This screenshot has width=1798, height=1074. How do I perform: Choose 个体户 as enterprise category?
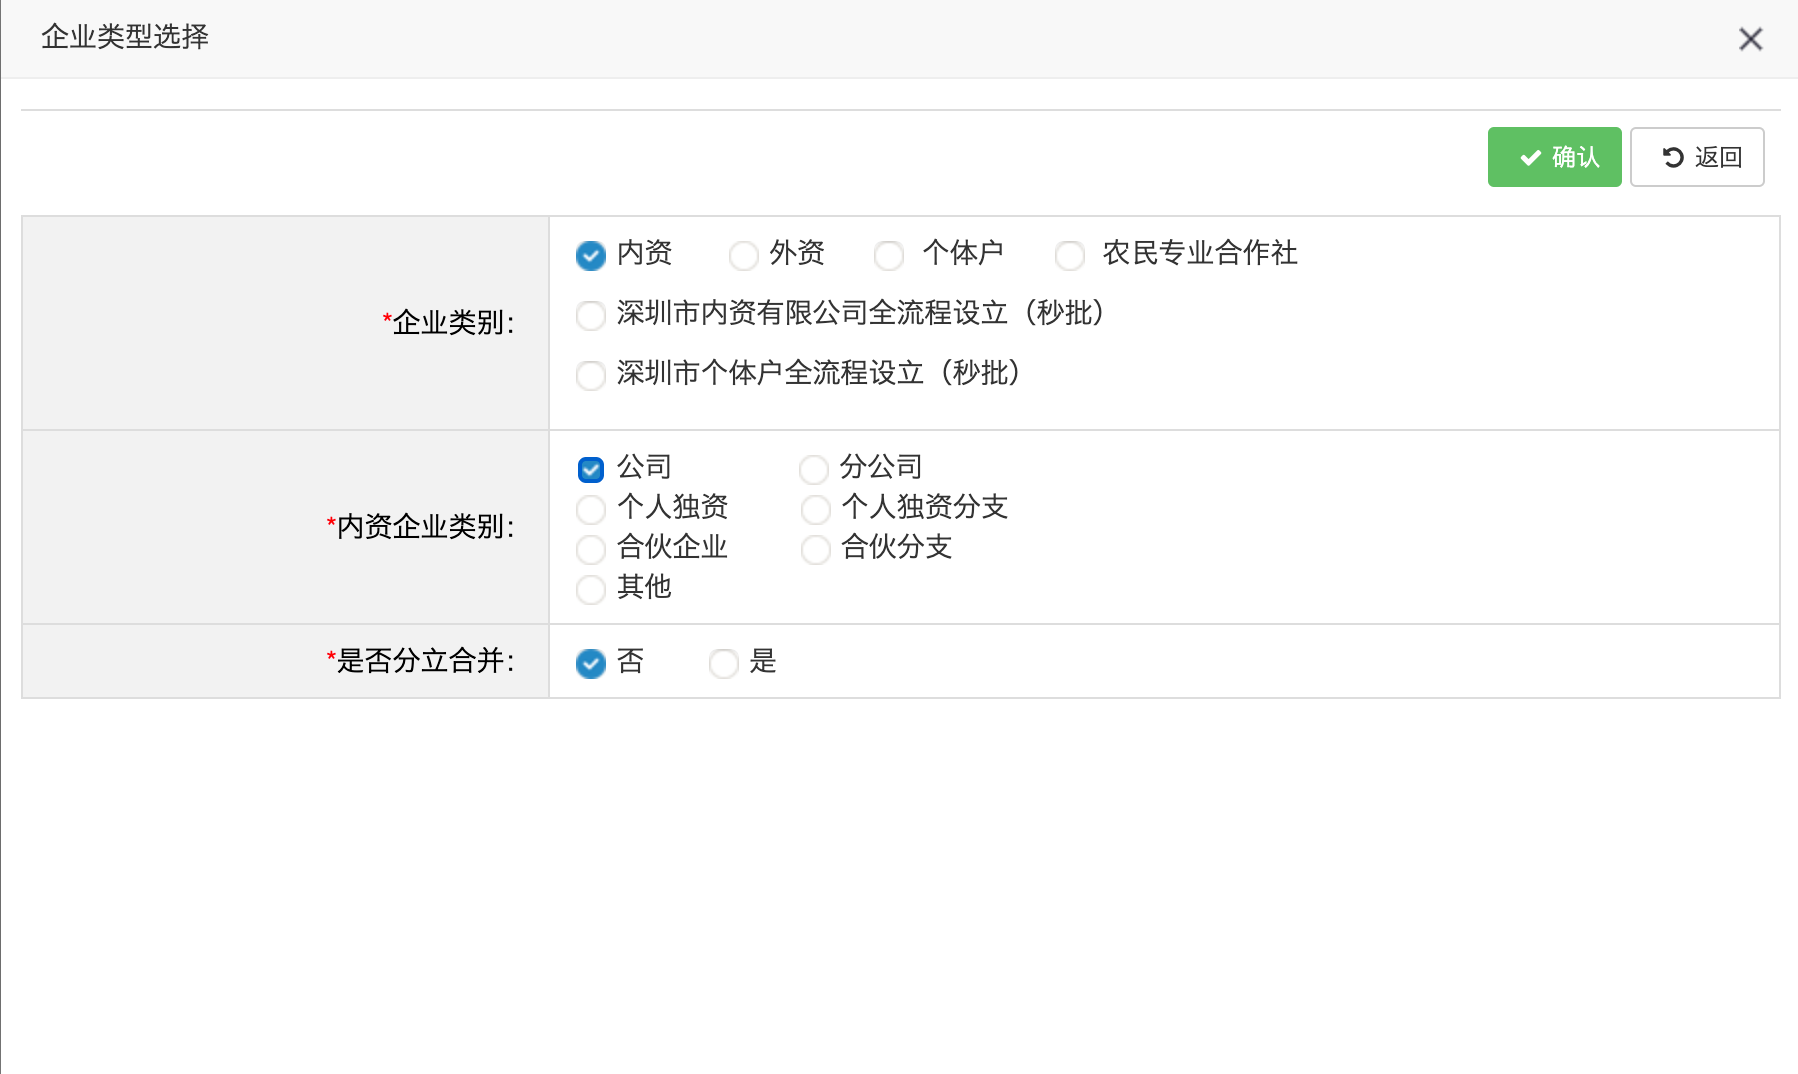point(889,256)
